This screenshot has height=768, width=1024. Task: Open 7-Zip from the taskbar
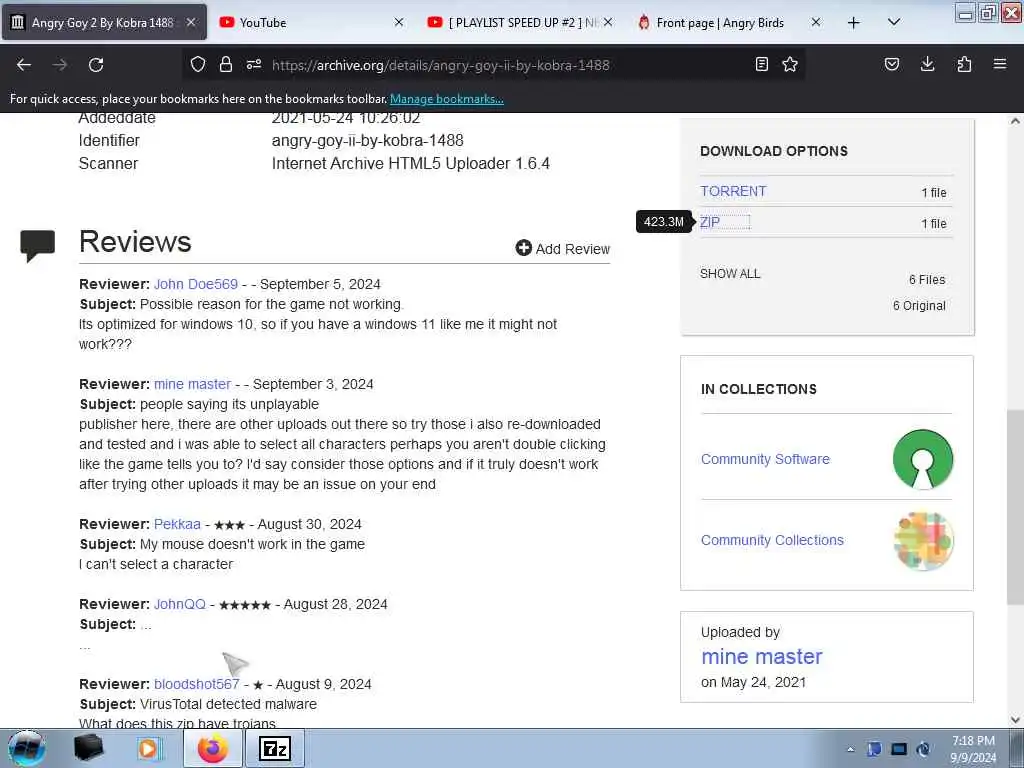(x=275, y=748)
